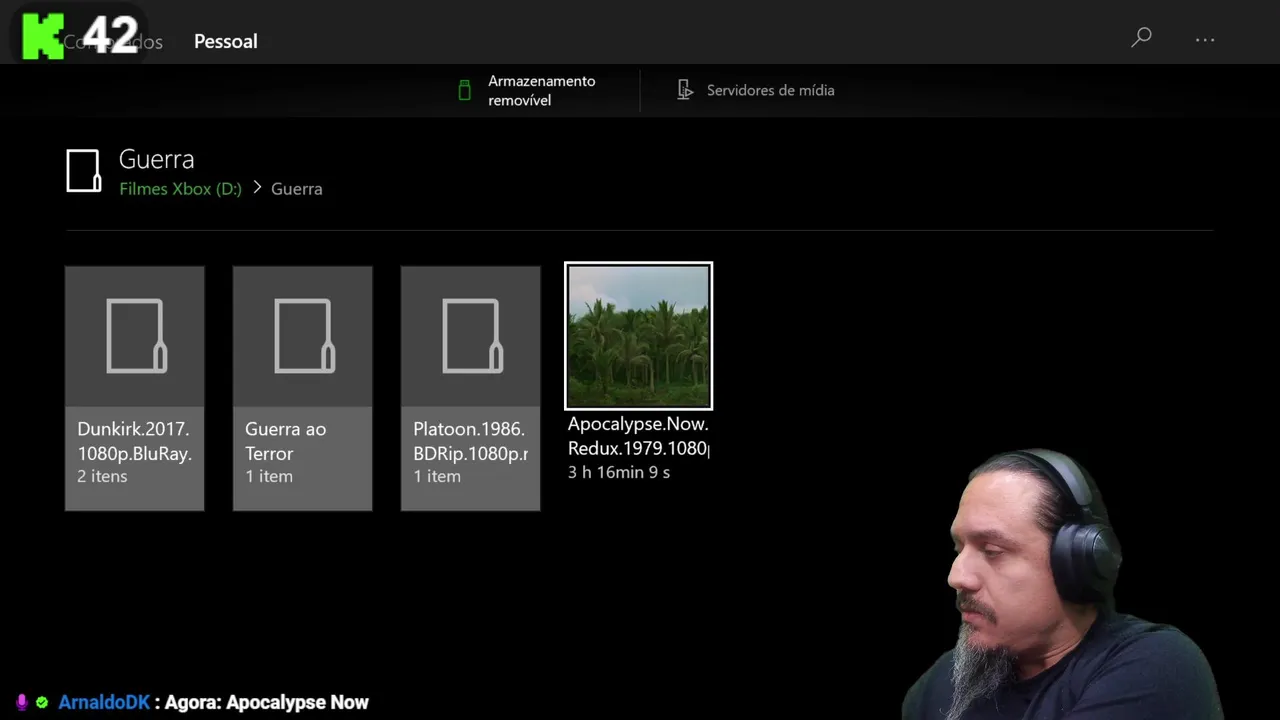Image resolution: width=1280 pixels, height=720 pixels.
Task: Go back to Filmes Xbox (D:) breadcrumb
Action: click(180, 188)
